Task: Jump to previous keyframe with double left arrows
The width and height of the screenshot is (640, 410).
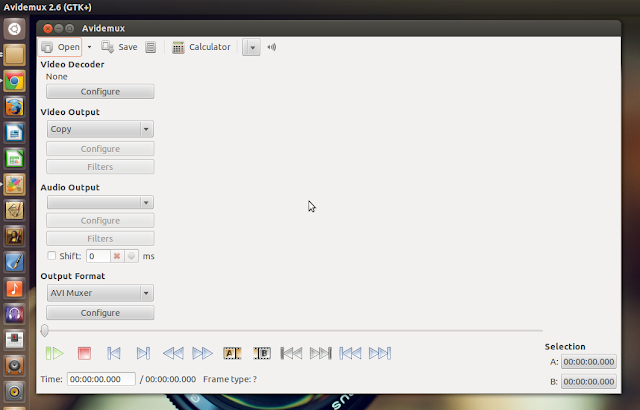Action: [173, 353]
